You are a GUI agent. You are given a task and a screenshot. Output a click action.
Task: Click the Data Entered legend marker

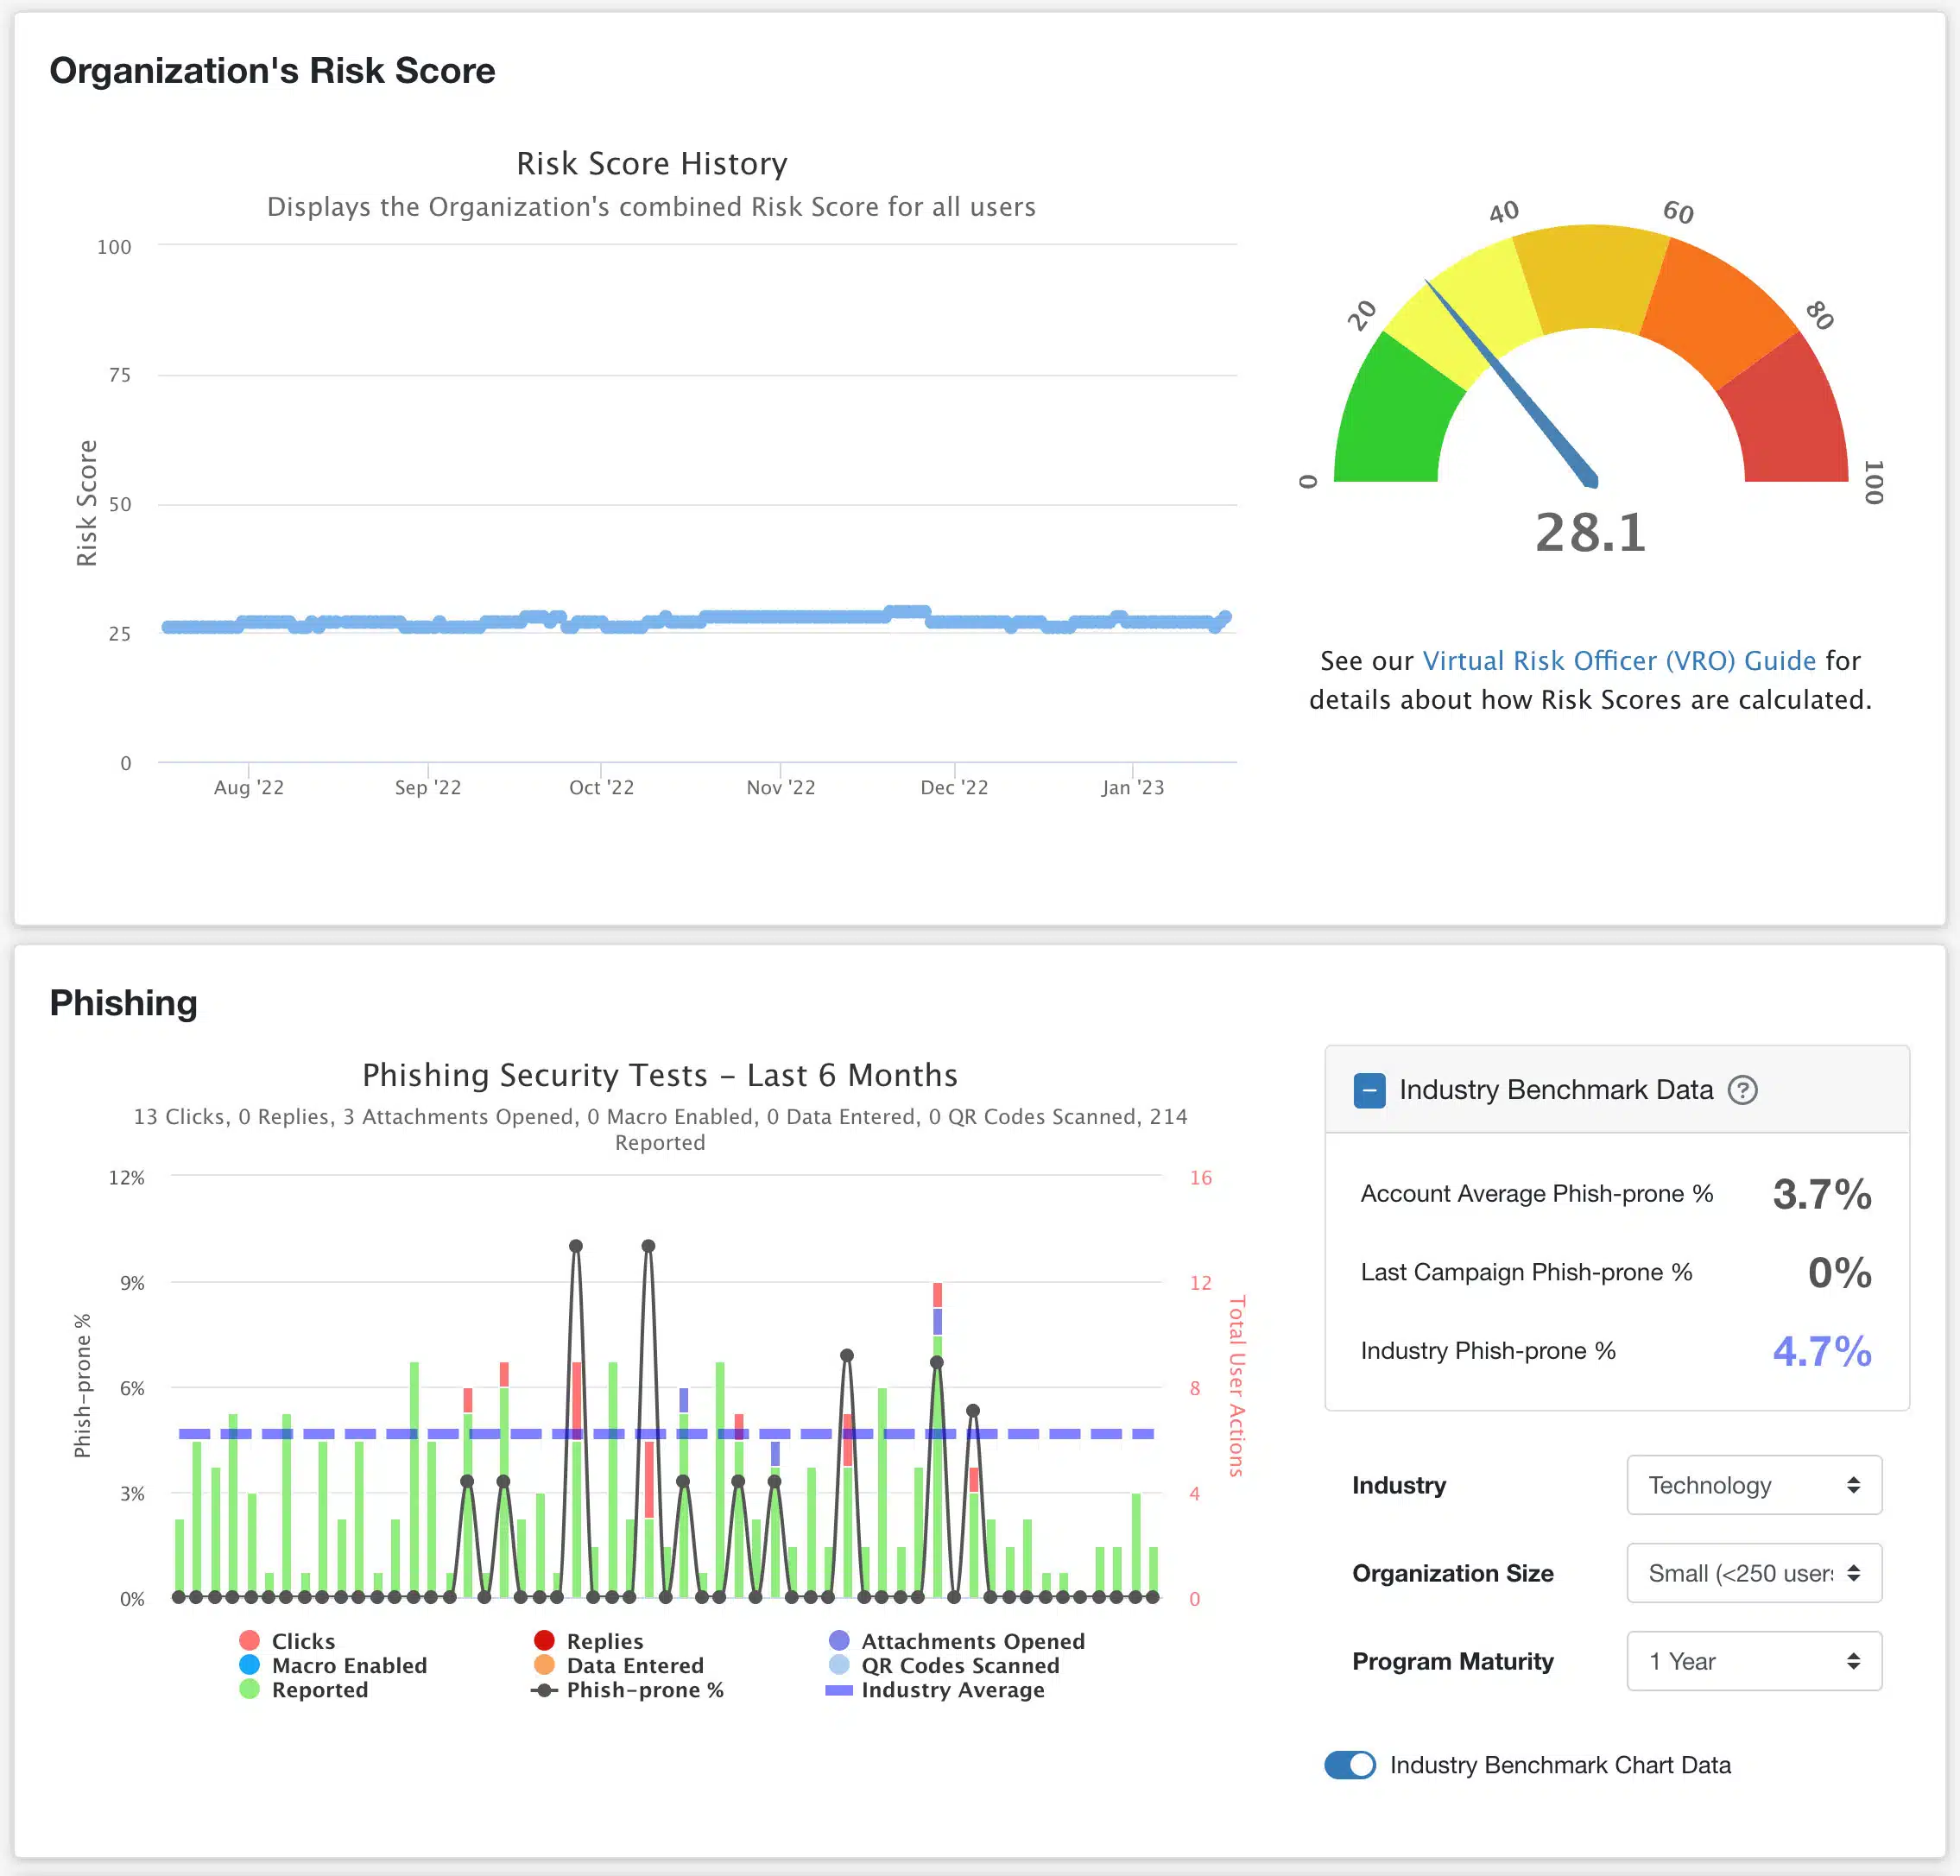point(544,1665)
